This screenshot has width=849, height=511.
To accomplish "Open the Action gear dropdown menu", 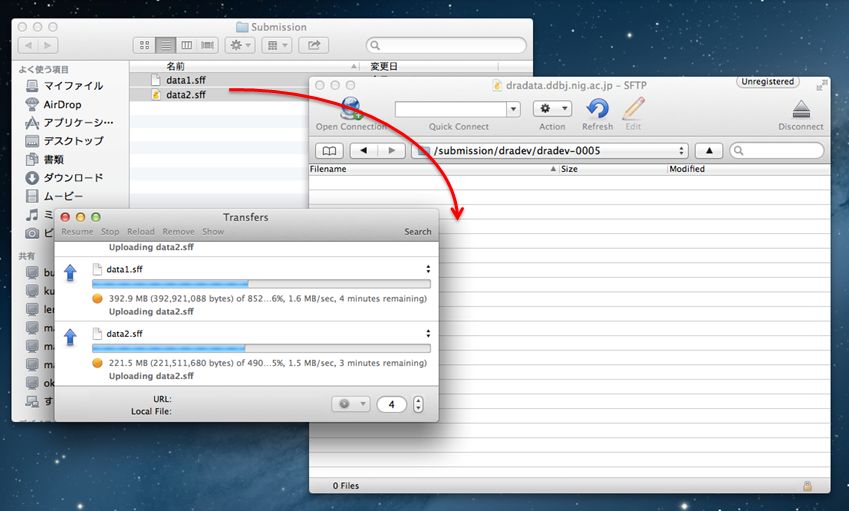I will click(x=552, y=108).
